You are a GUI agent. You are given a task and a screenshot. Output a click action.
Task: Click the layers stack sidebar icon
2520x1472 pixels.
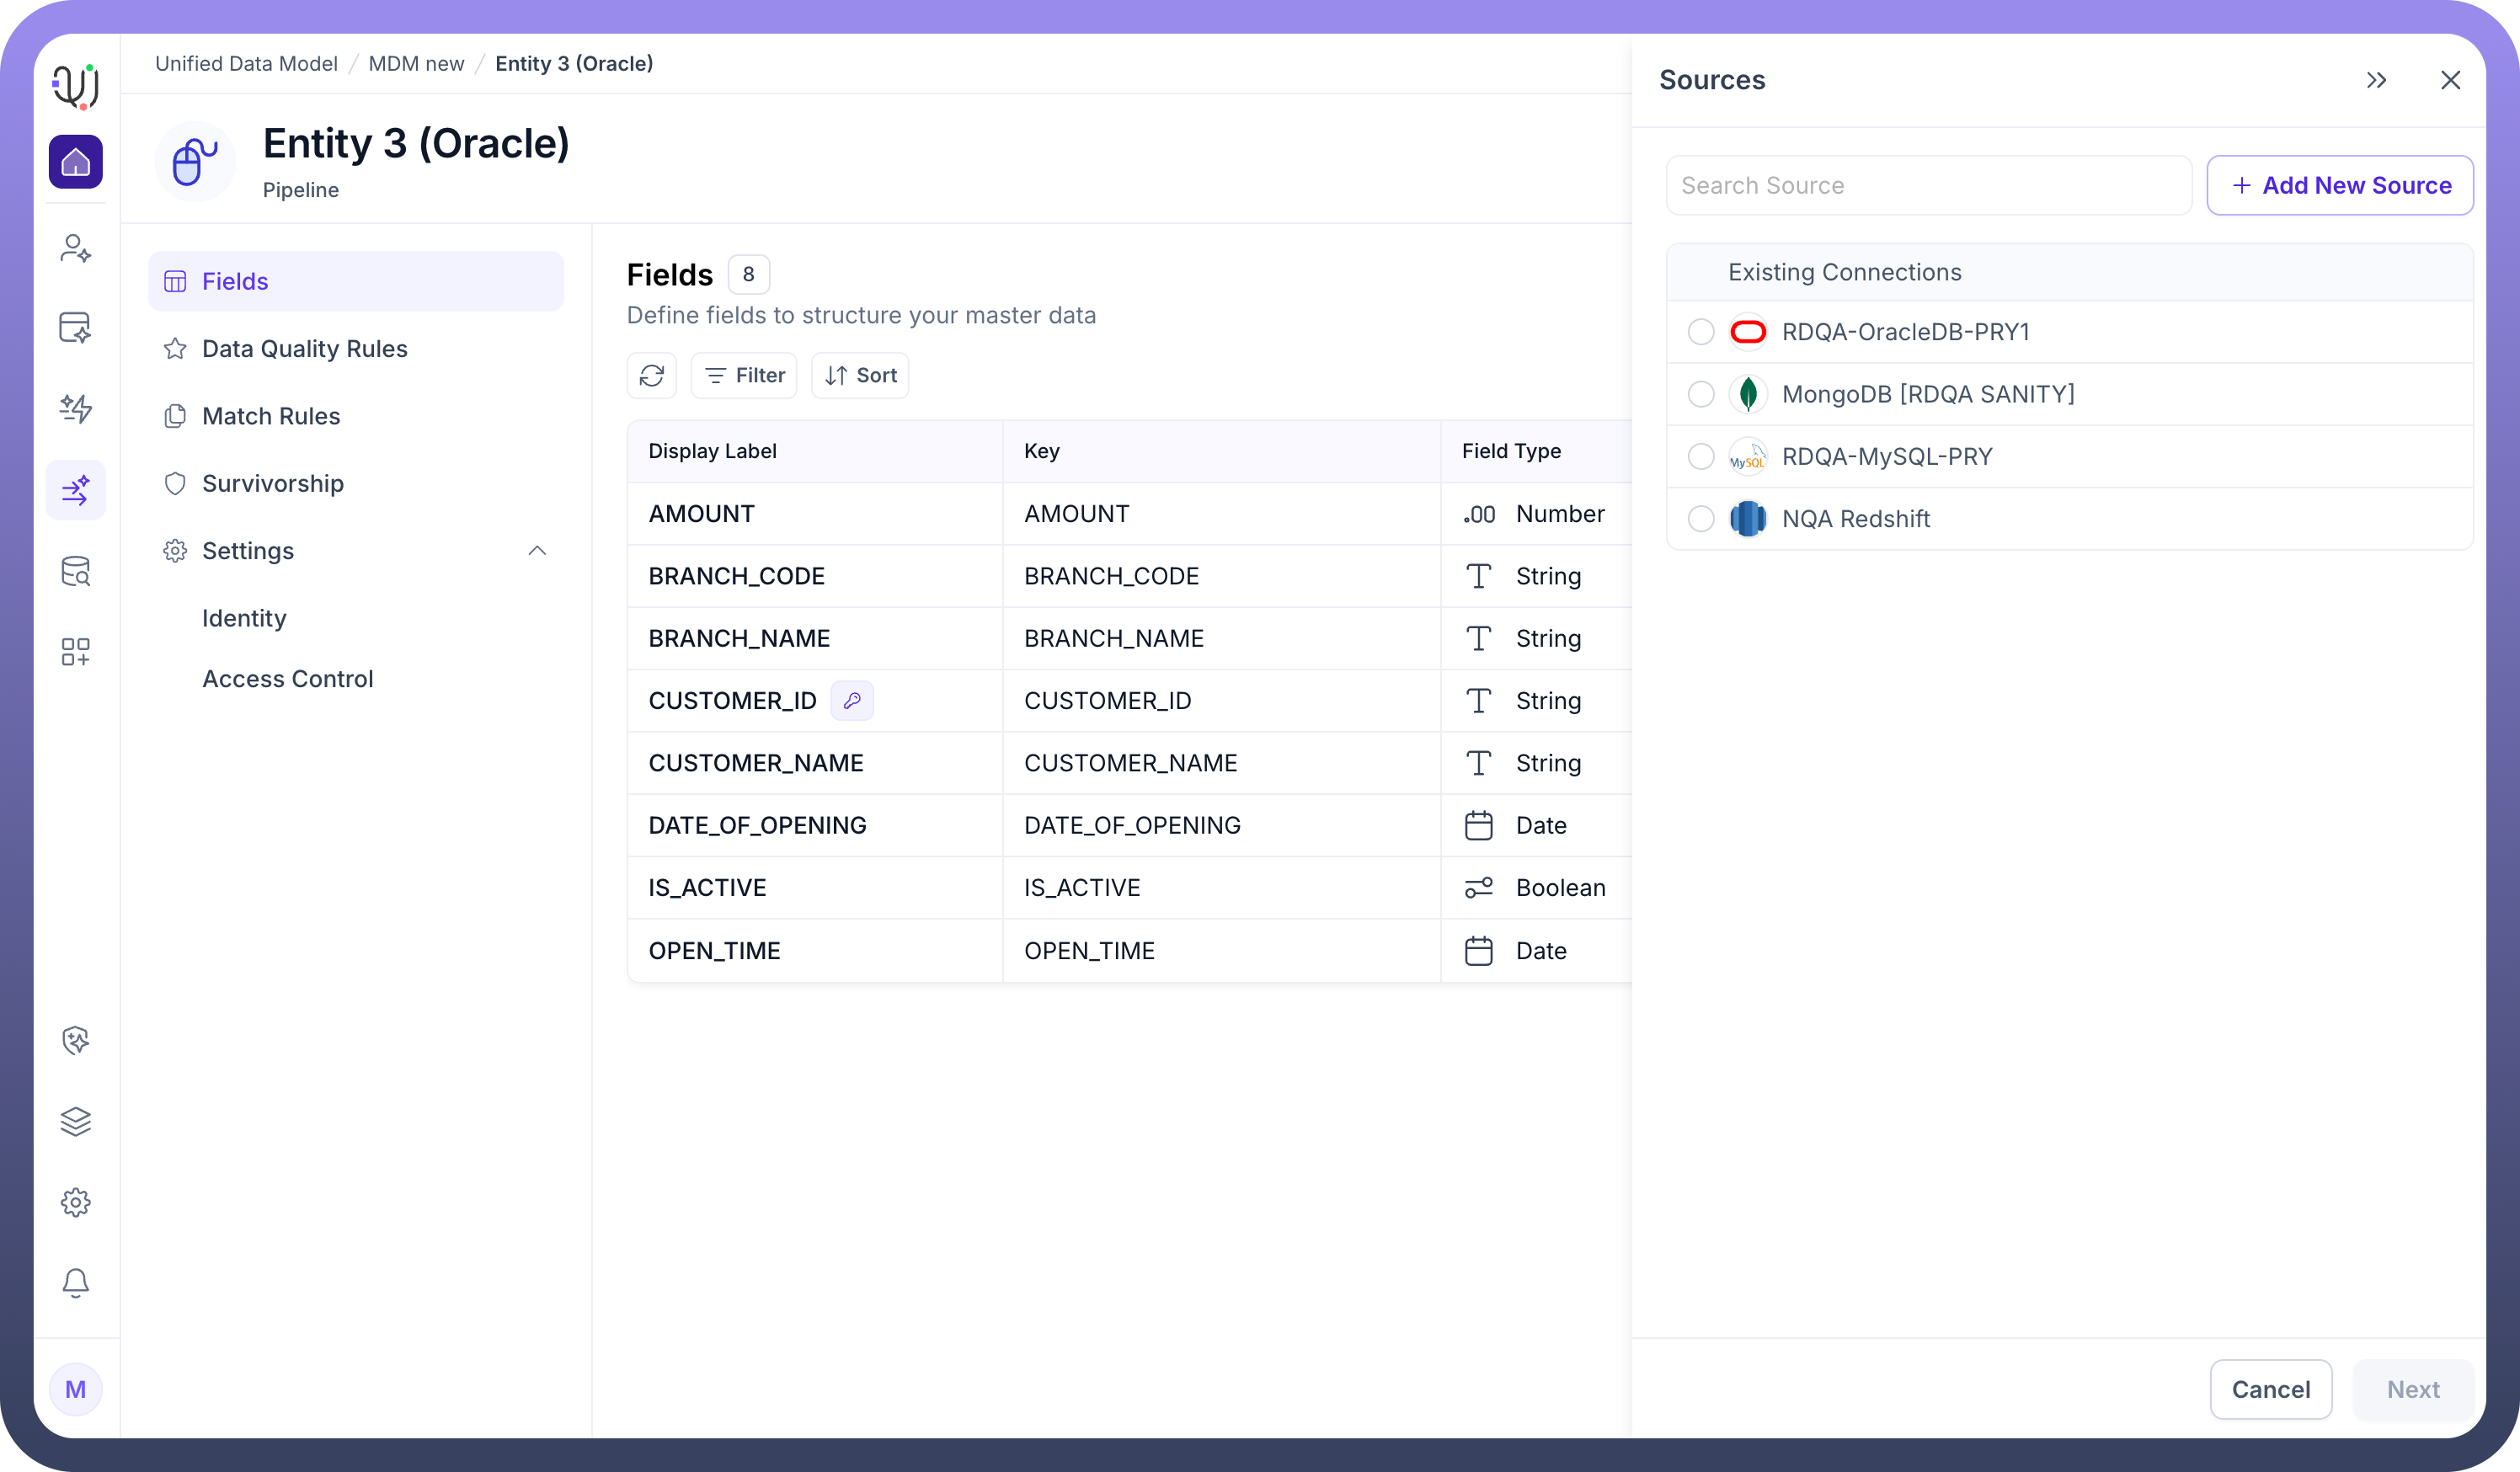point(75,1121)
